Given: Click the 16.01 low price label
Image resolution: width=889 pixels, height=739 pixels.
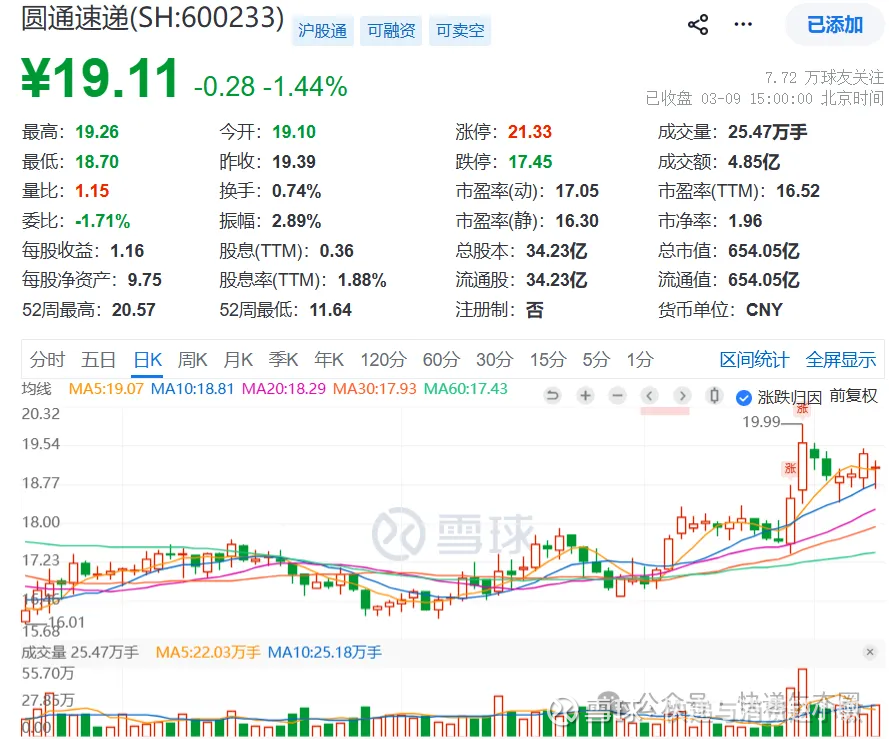Looking at the screenshot, I should pos(66,622).
